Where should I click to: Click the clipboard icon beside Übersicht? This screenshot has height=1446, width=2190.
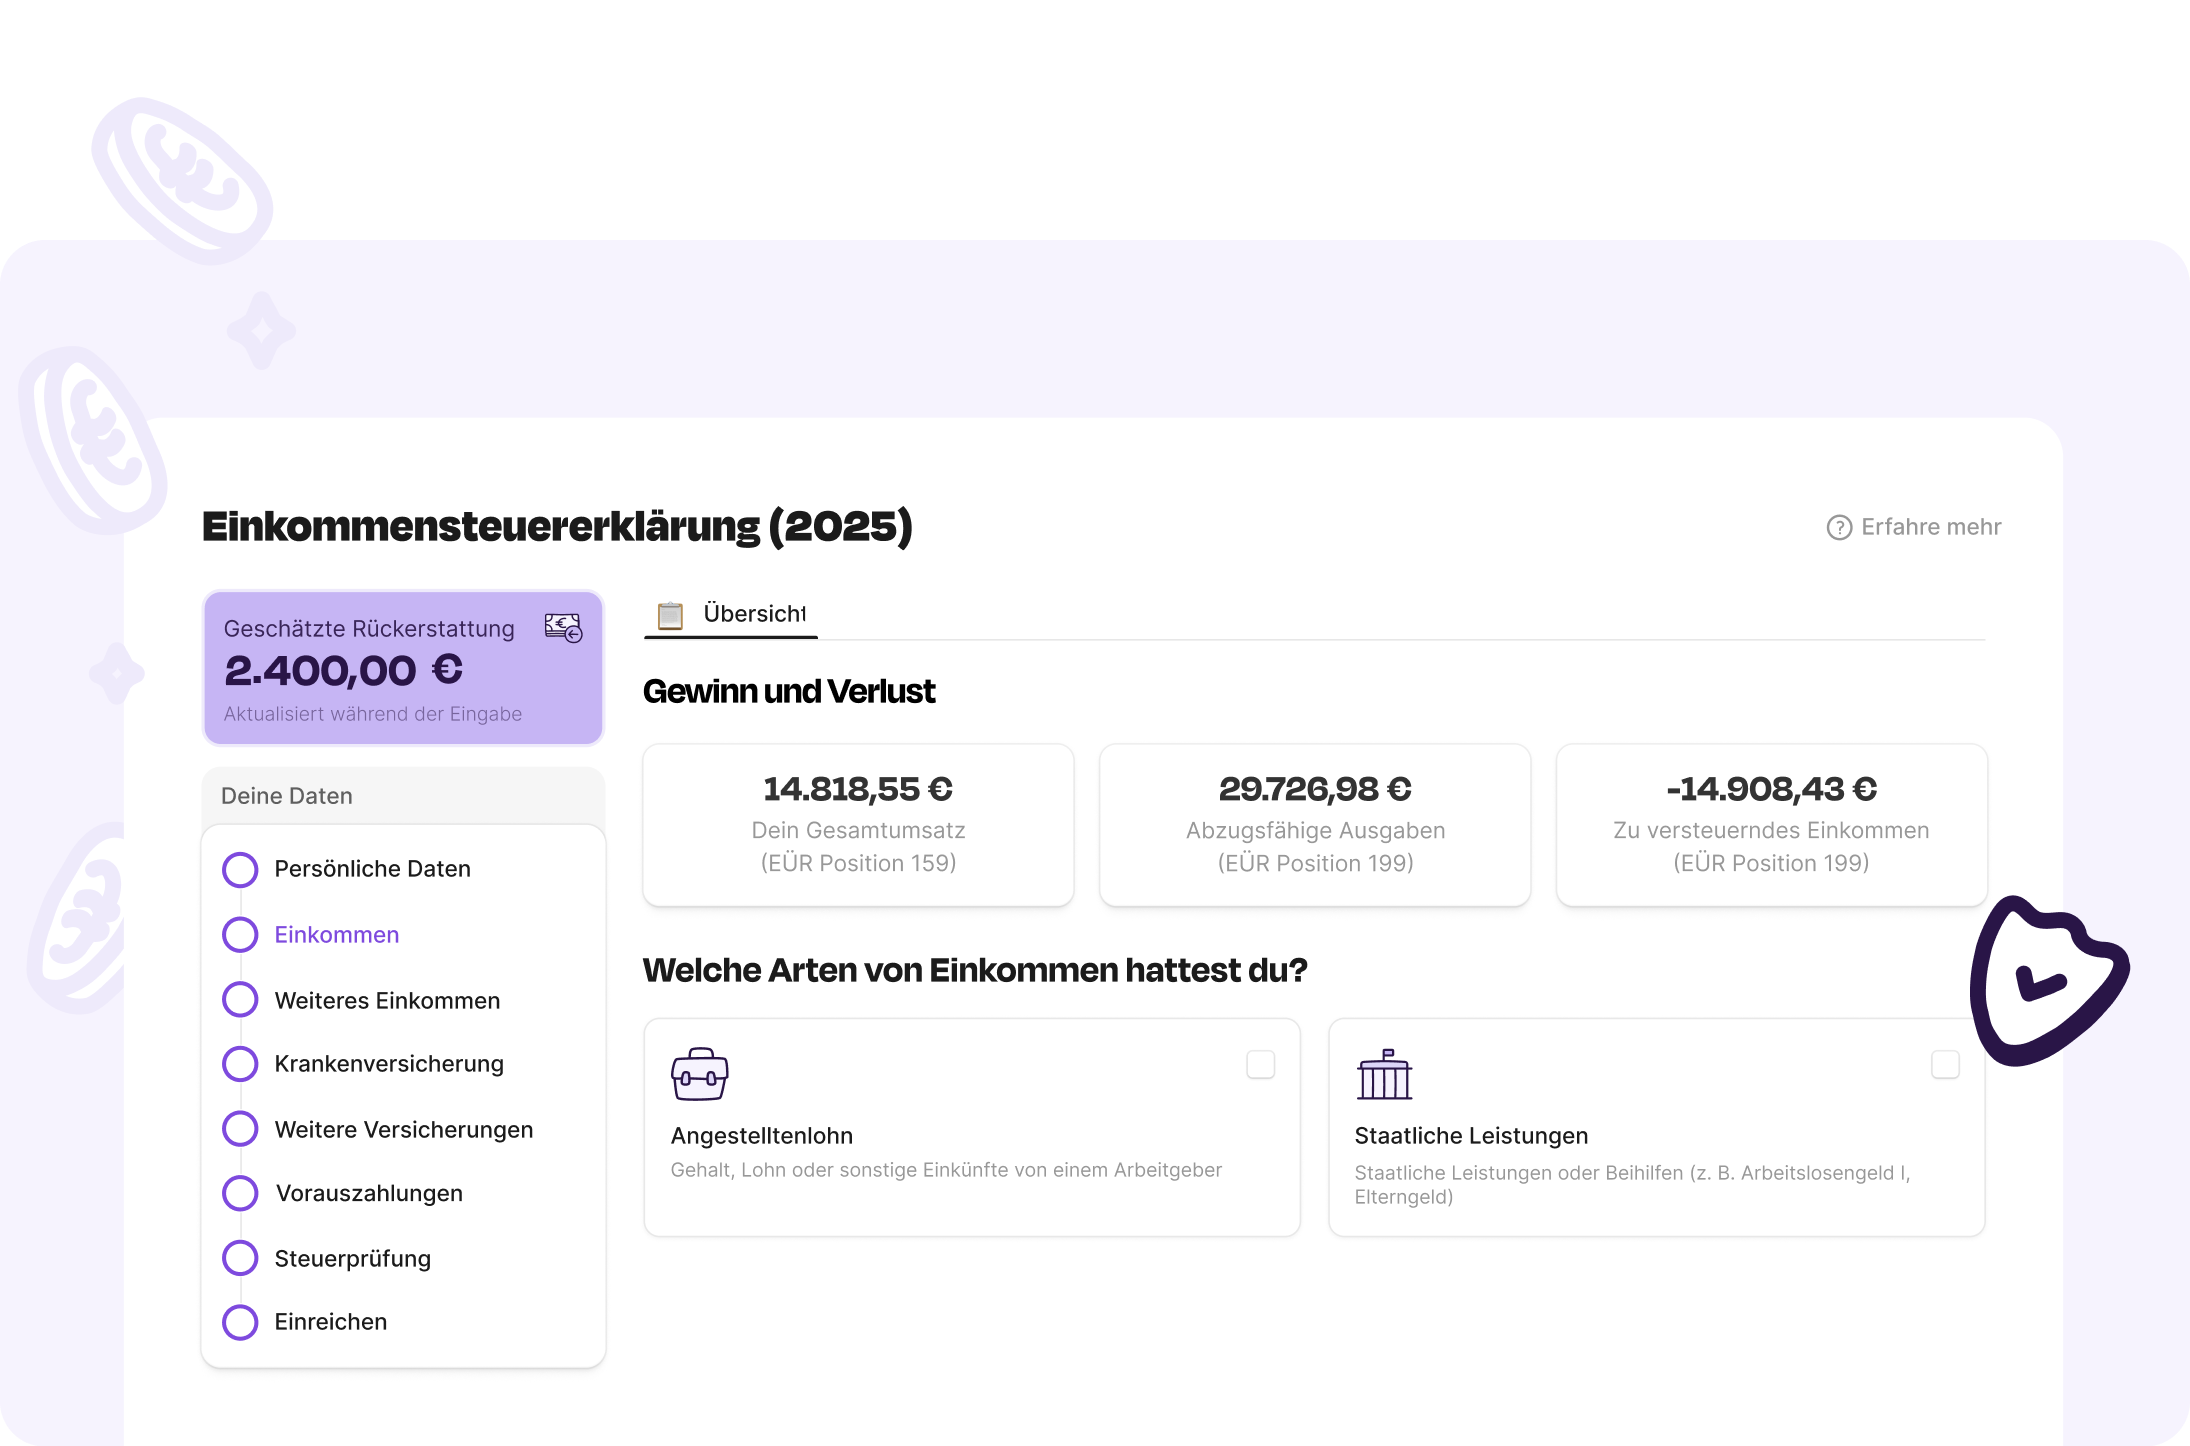point(670,615)
